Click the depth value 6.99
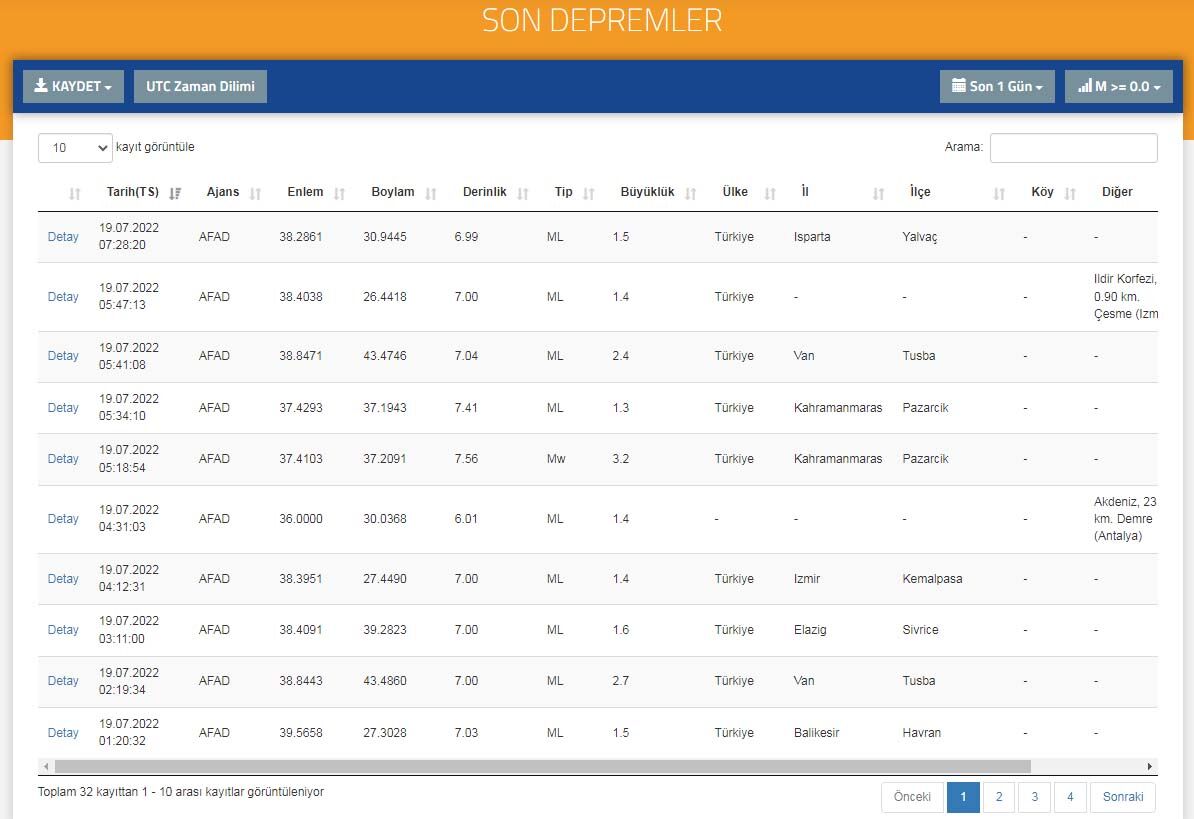The image size is (1194, 819). (x=466, y=237)
